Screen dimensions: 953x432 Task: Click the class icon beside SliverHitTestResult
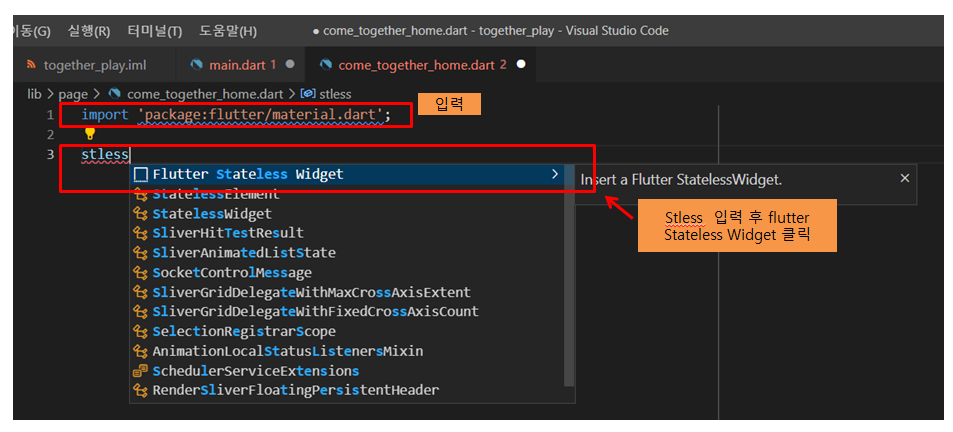(x=141, y=233)
